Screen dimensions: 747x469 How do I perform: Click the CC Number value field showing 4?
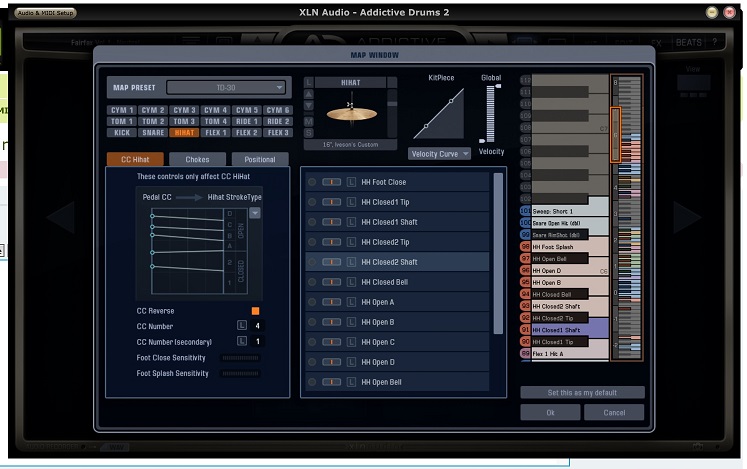click(258, 326)
